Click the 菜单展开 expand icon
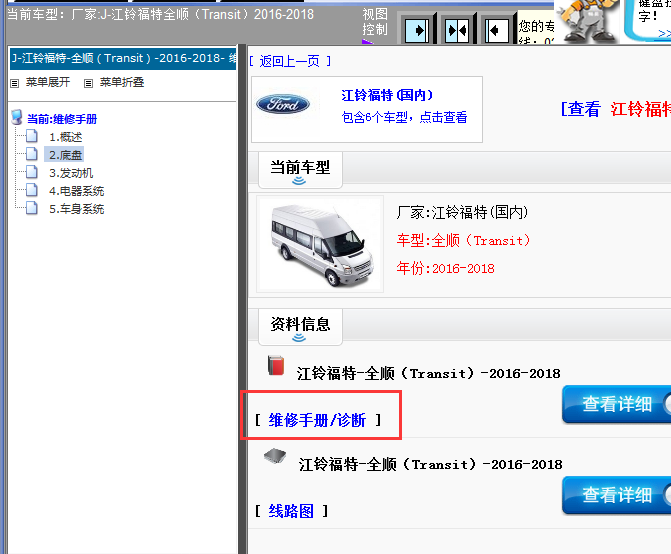 click(15, 83)
